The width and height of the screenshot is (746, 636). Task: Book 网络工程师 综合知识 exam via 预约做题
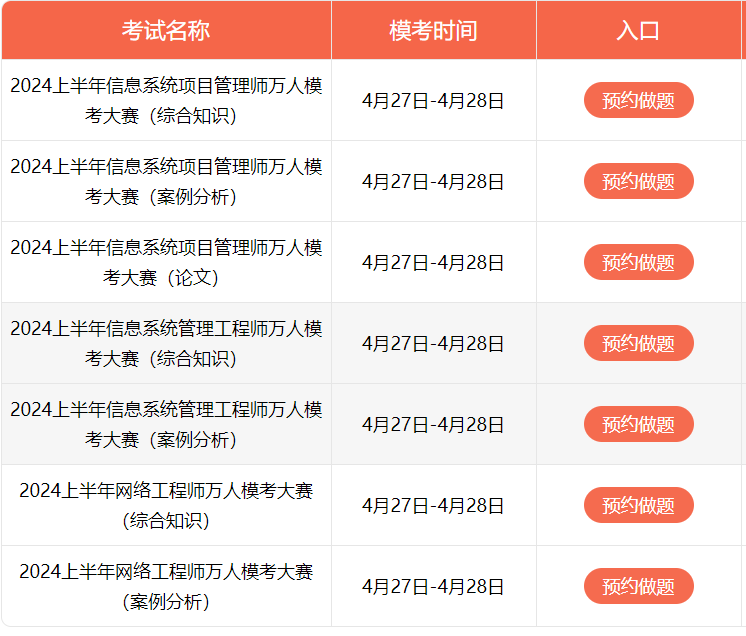pos(638,505)
